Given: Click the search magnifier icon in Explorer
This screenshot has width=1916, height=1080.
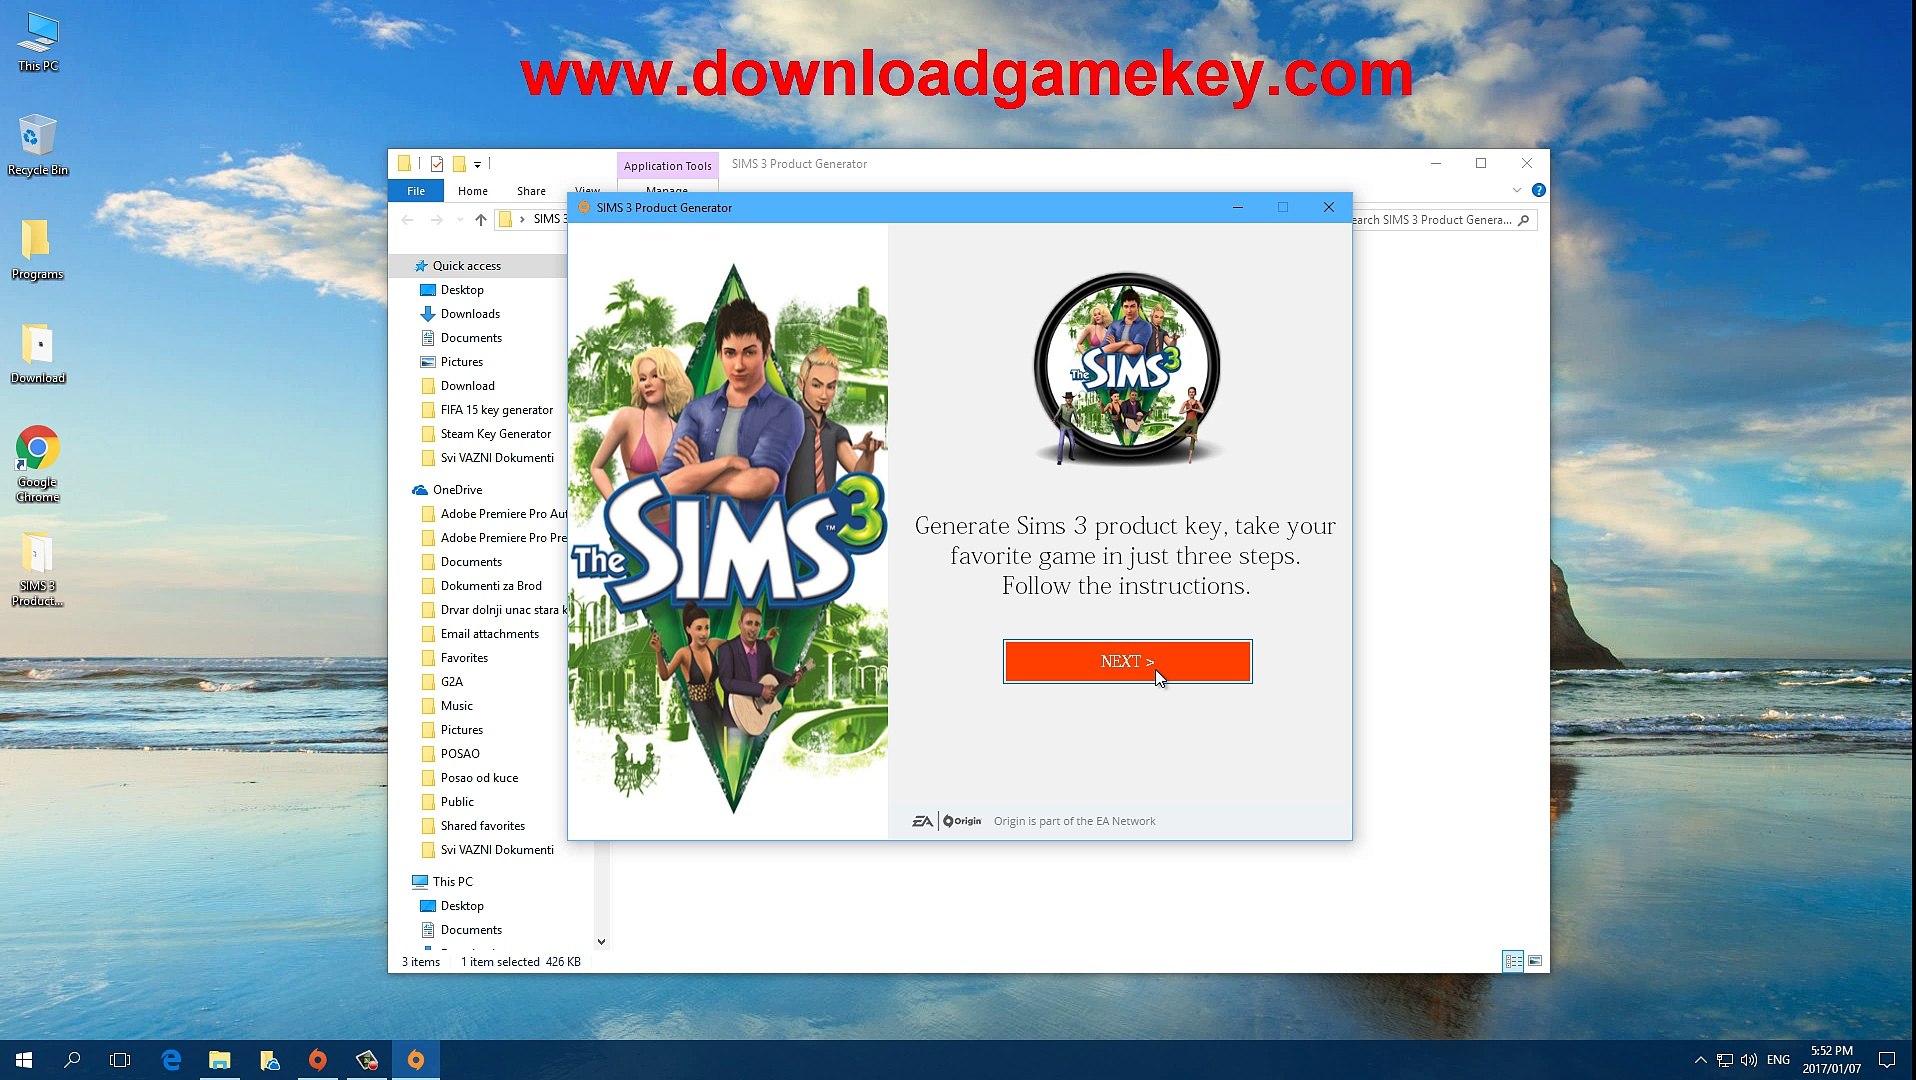Looking at the screenshot, I should point(1524,220).
